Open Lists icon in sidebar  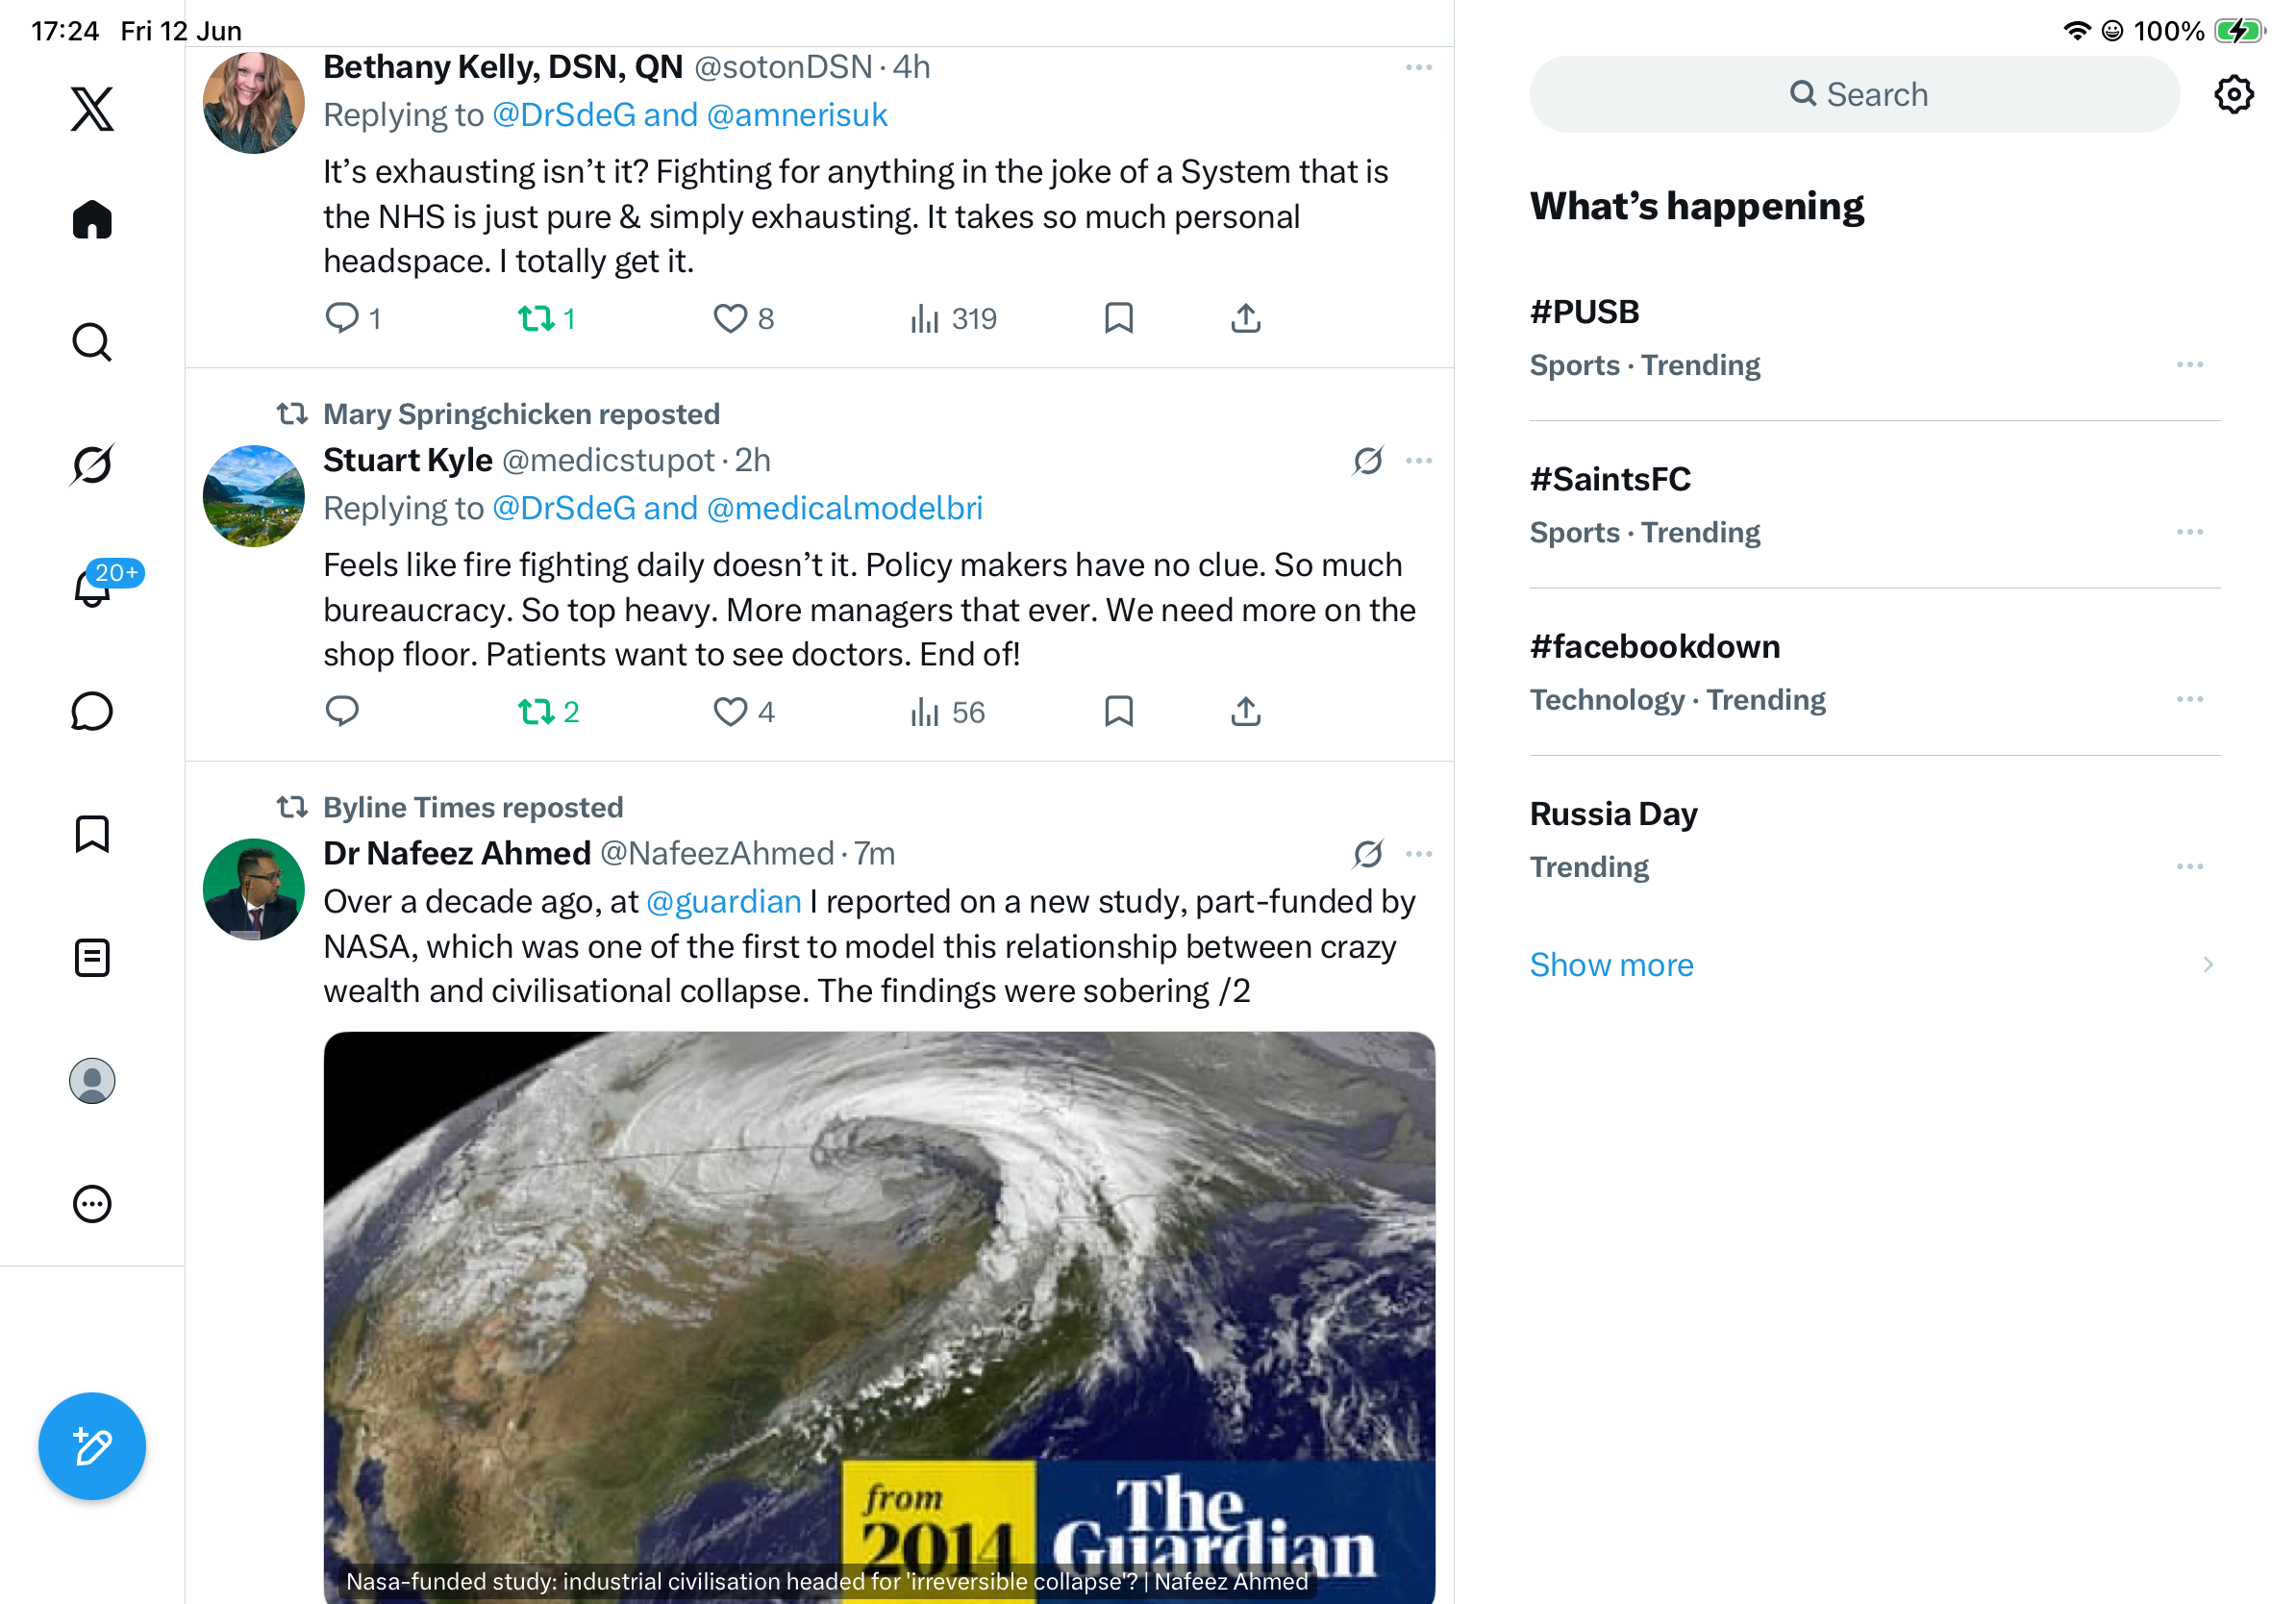pos(92,958)
